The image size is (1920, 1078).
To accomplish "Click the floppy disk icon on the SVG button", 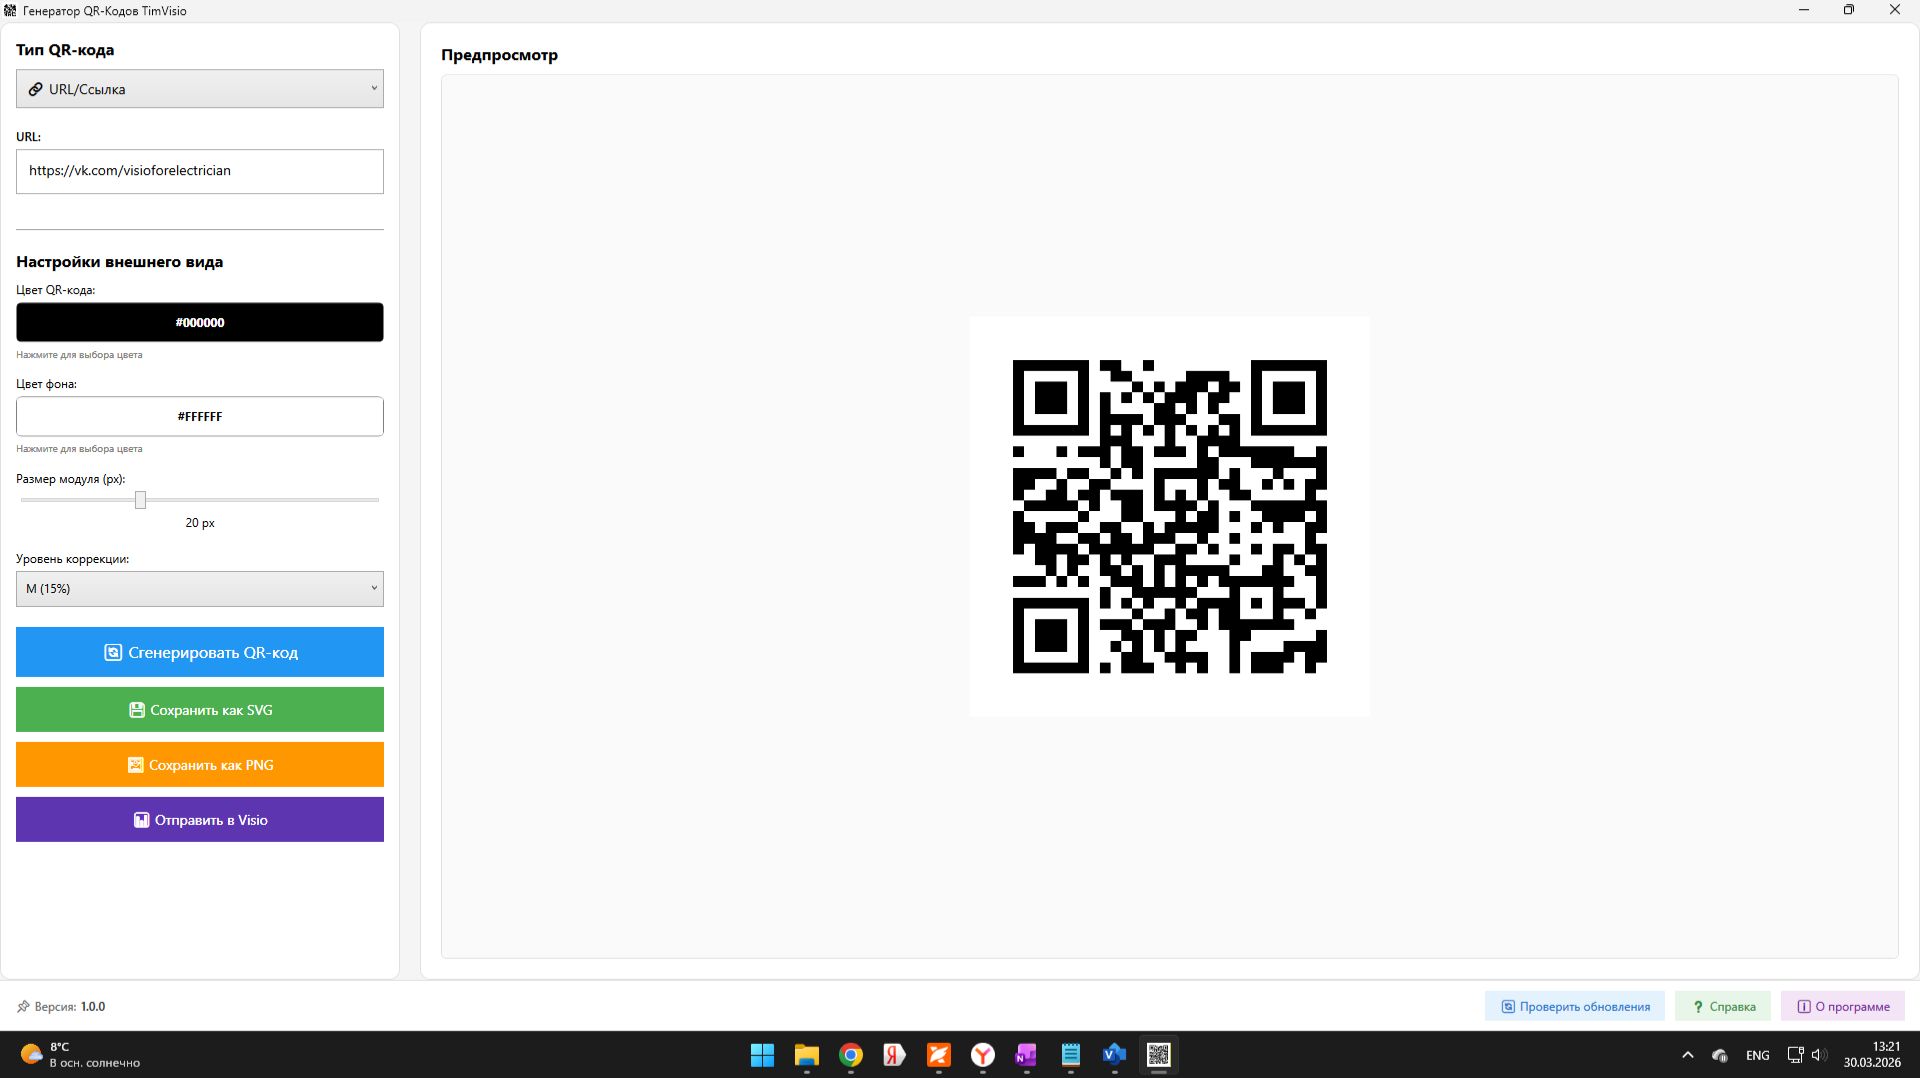I will 136,709.
